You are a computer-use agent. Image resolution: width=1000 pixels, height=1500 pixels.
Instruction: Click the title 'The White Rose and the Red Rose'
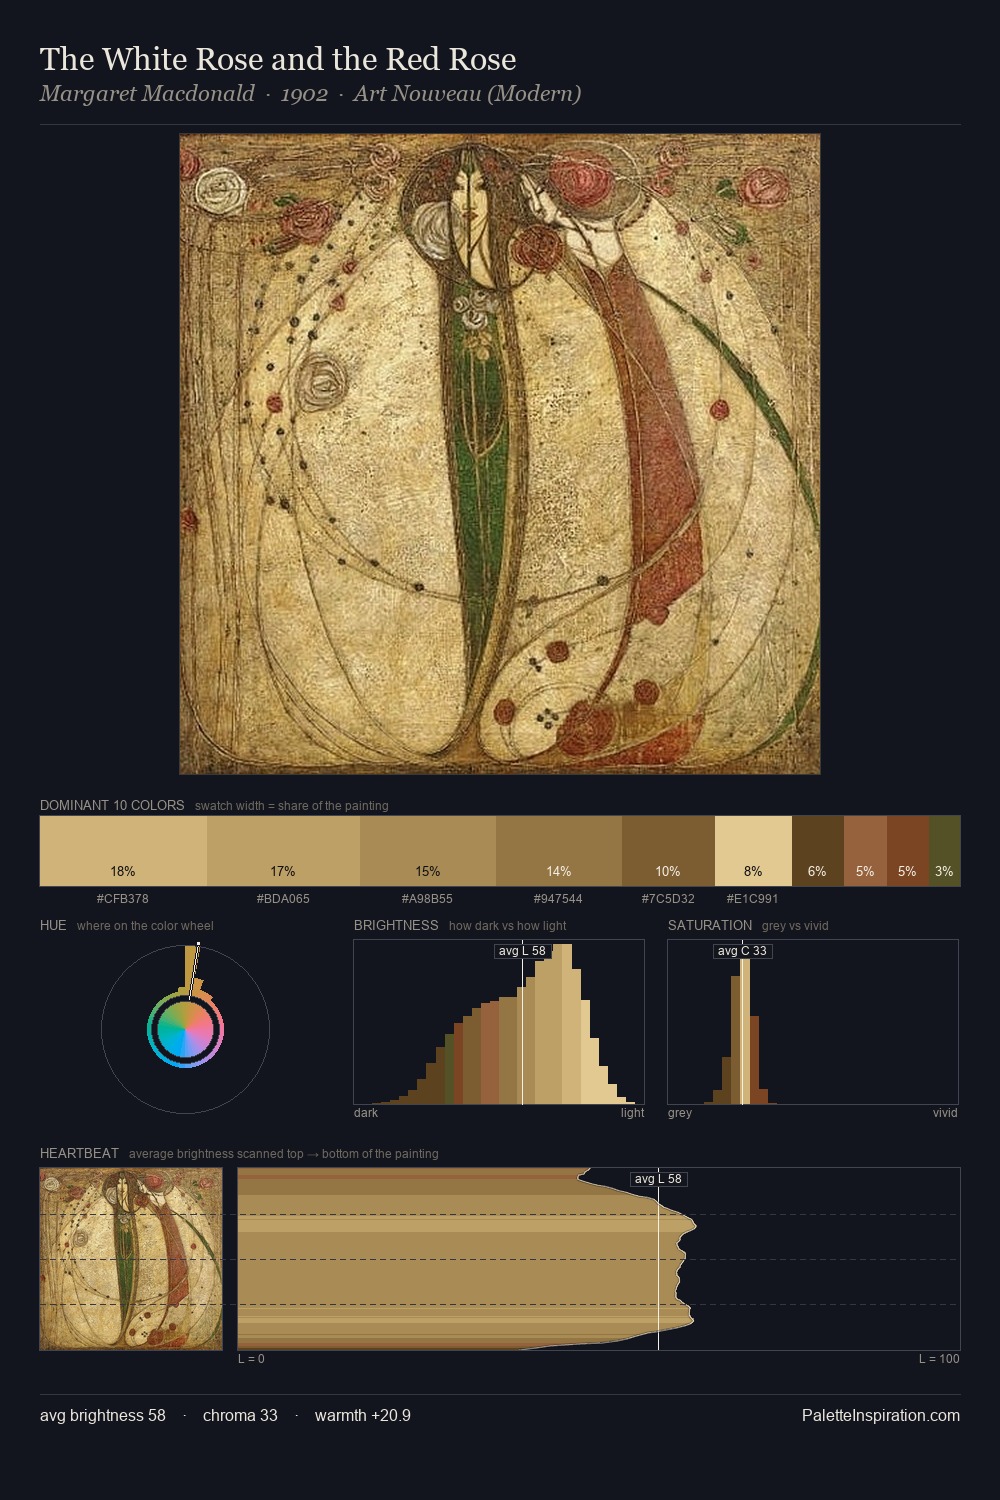(278, 59)
